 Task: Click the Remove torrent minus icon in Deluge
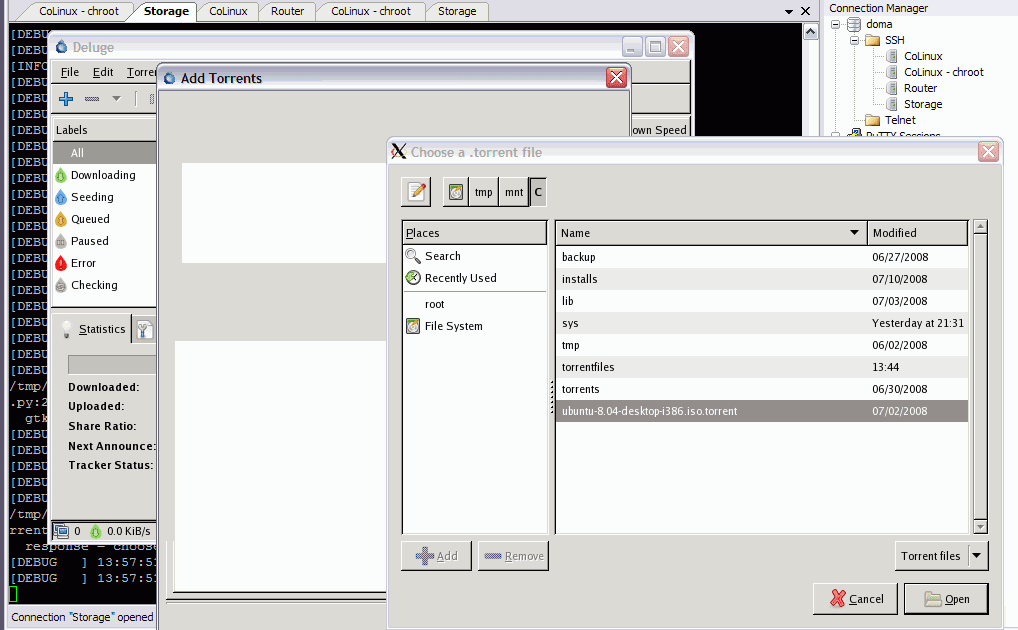point(92,99)
